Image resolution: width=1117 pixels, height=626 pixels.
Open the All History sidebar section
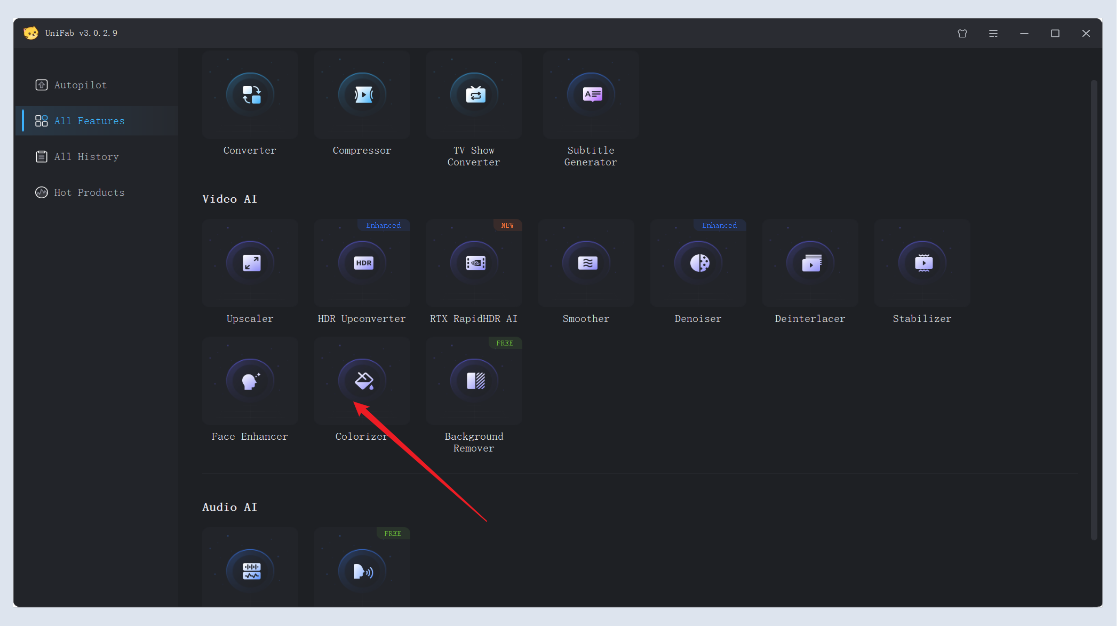[x=86, y=157]
